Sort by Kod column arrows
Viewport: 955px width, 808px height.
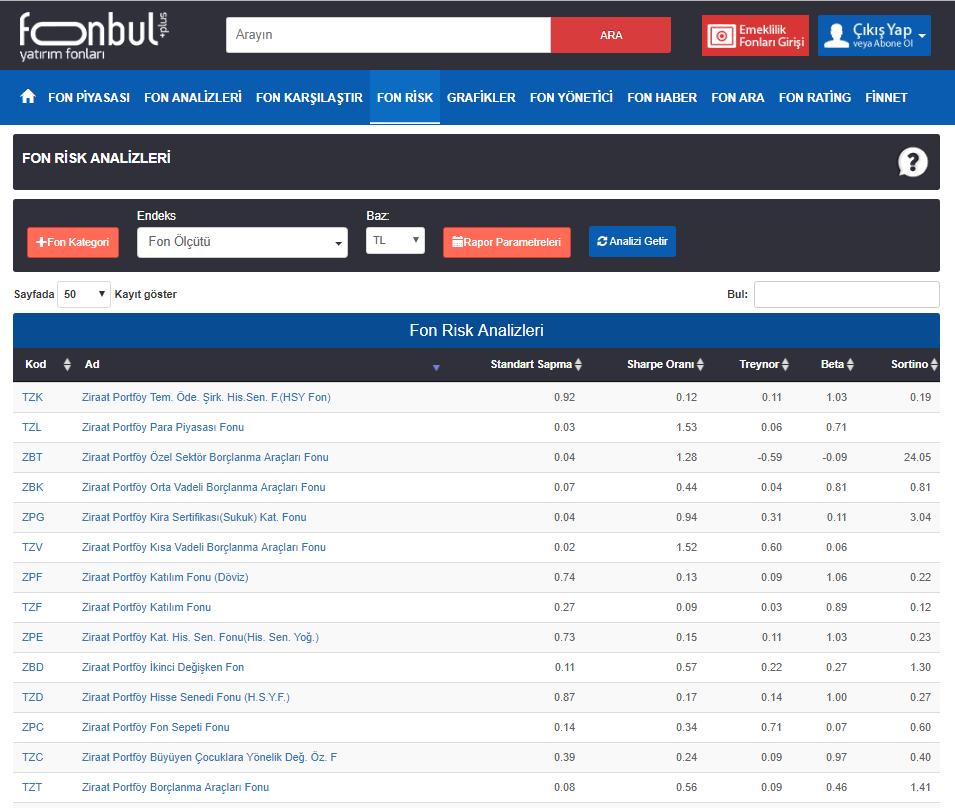pos(67,364)
